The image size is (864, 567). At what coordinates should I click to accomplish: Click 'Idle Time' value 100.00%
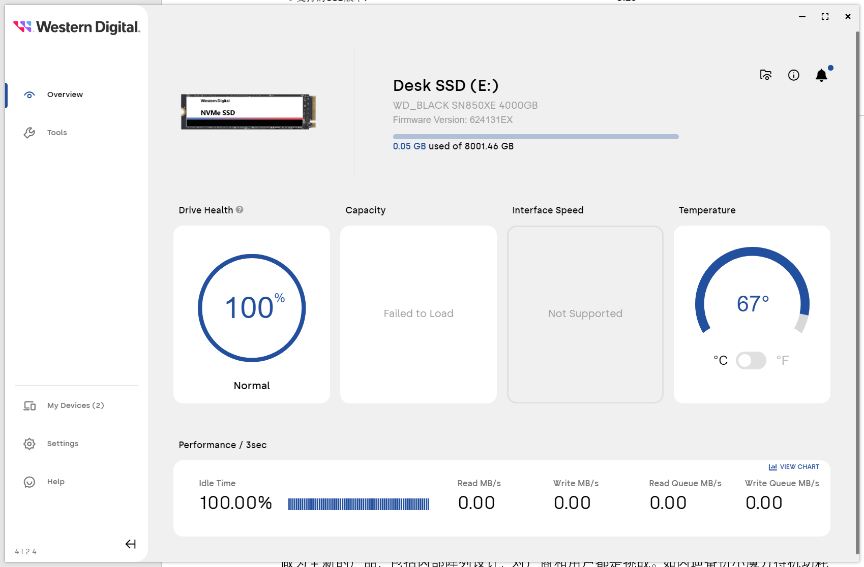pyautogui.click(x=236, y=503)
